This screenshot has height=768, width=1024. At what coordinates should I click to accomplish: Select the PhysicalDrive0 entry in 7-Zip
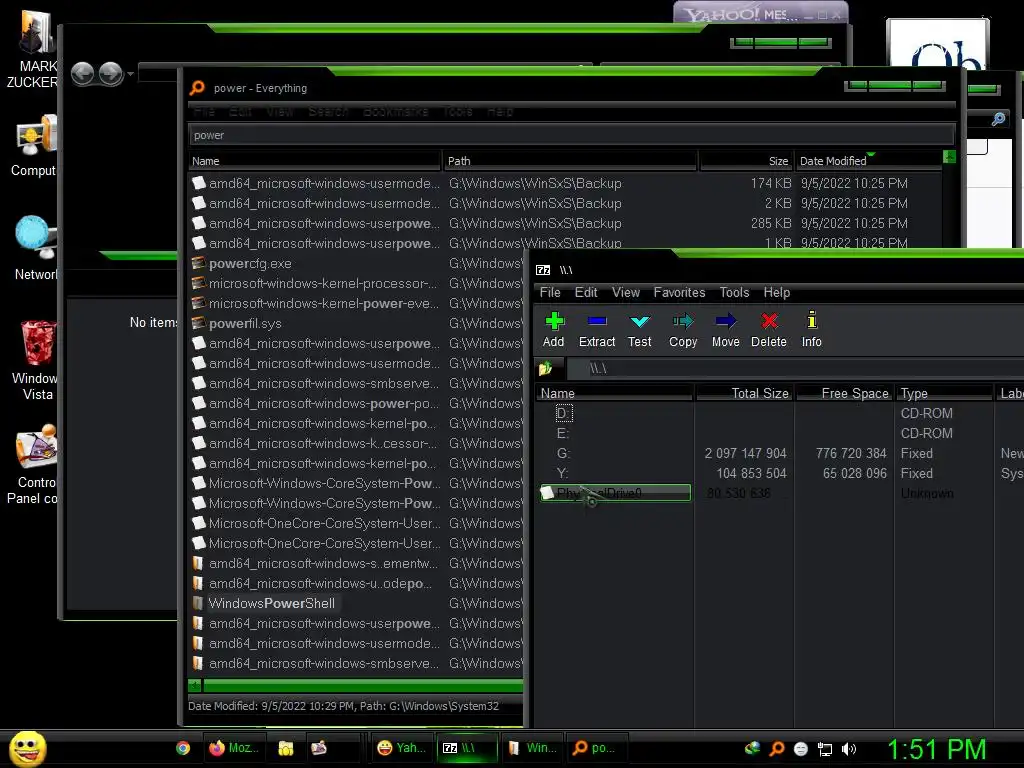click(x=615, y=493)
